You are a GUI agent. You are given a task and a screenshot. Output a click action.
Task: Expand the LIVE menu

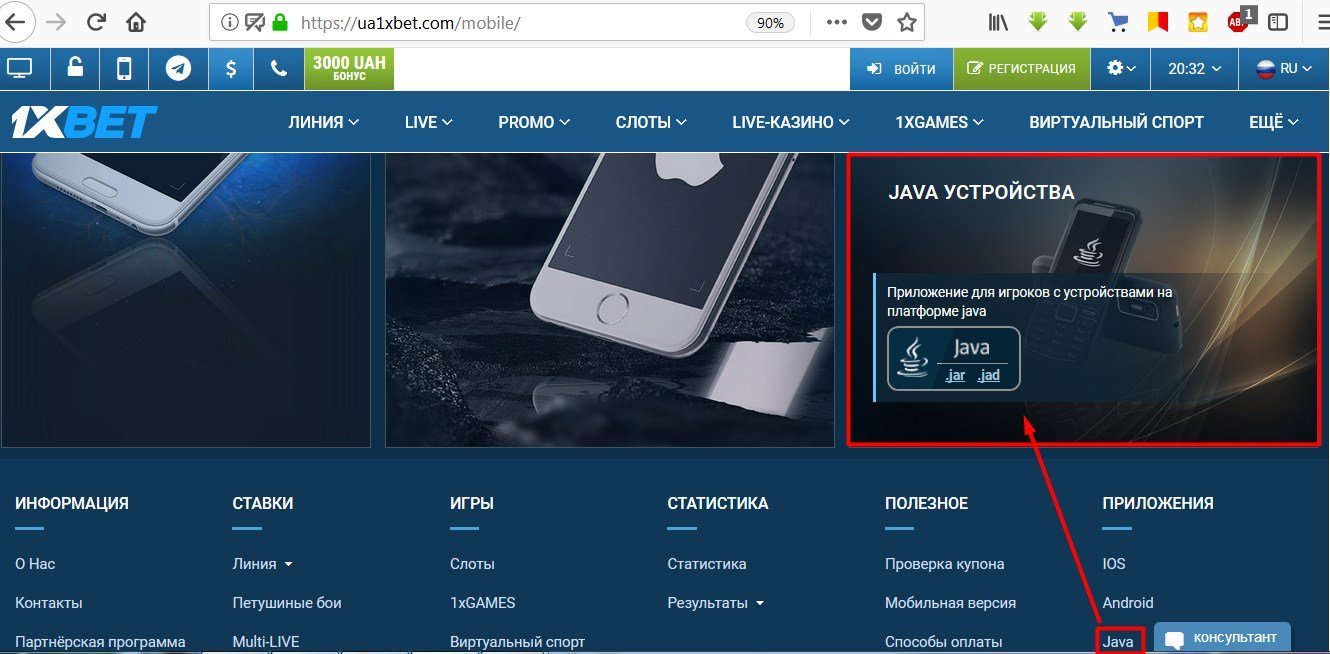(429, 122)
